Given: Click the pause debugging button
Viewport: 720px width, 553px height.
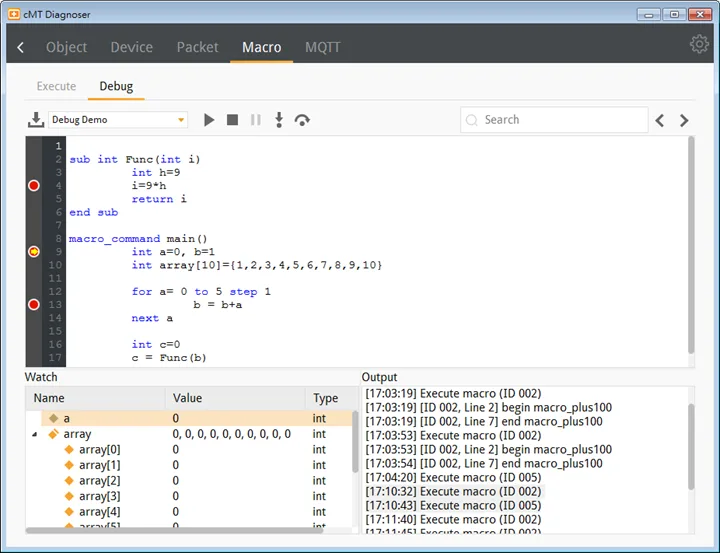Looking at the screenshot, I should click(x=256, y=120).
